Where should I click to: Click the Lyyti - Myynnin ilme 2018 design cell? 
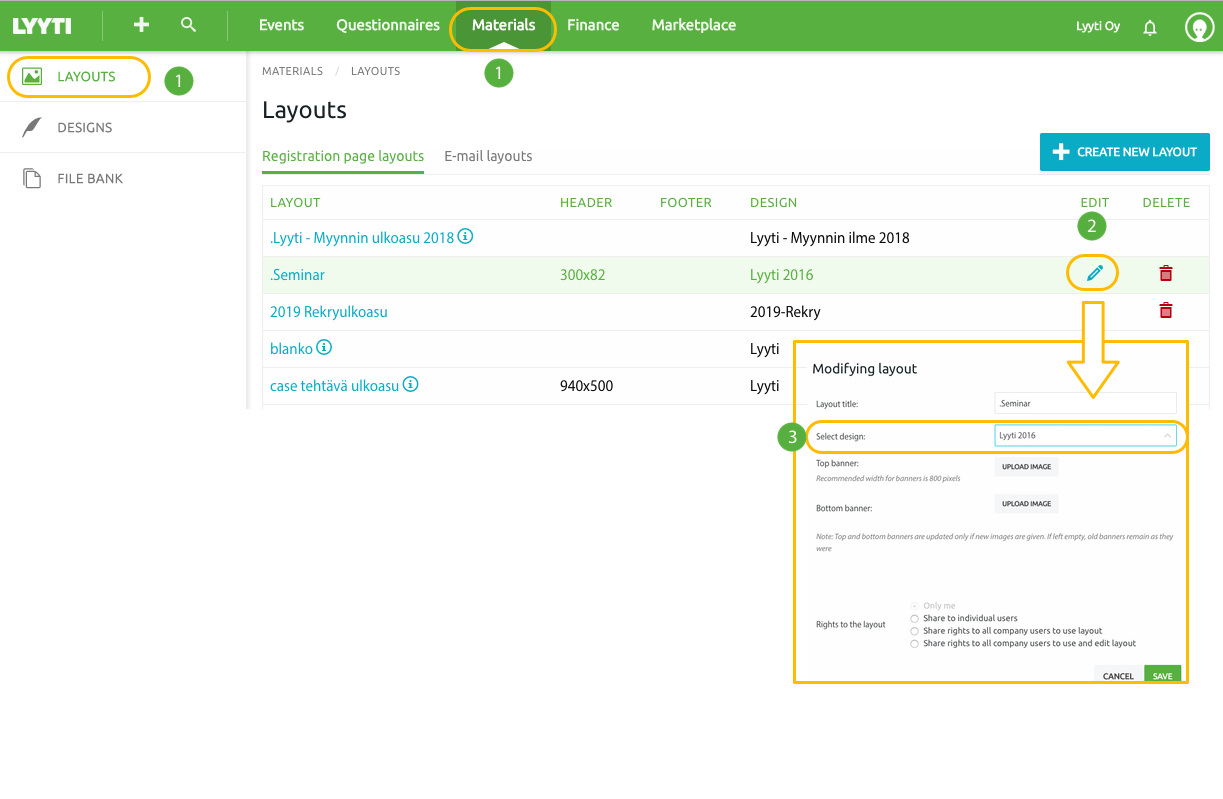830,238
